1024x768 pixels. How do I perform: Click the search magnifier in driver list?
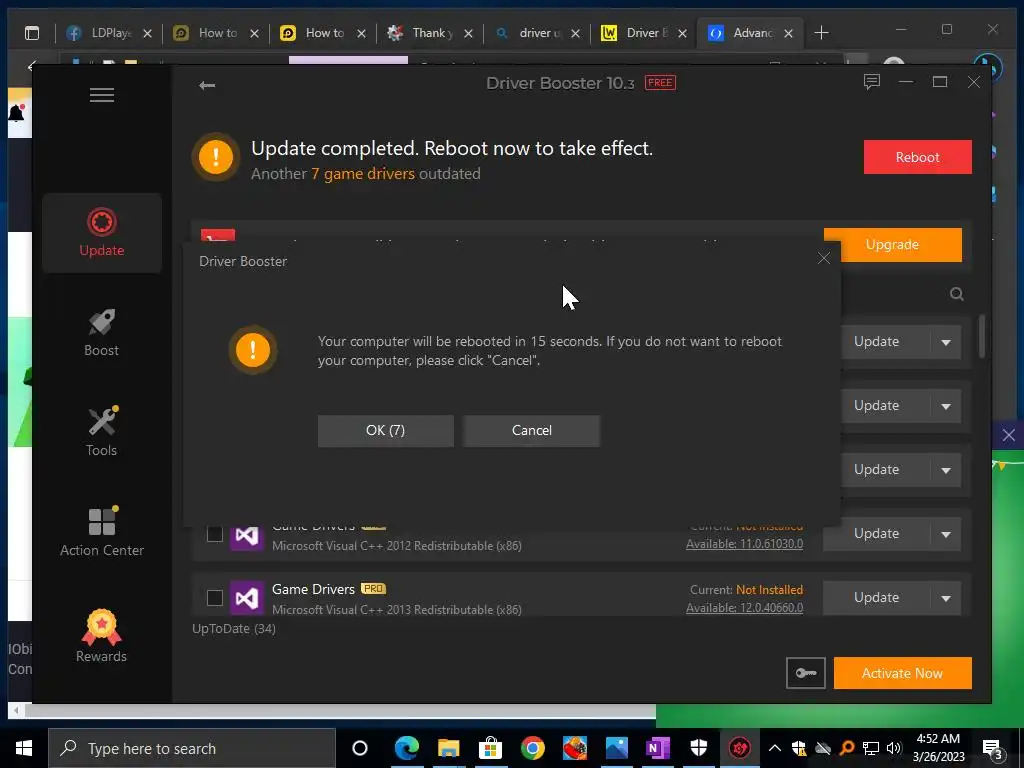pyautogui.click(x=957, y=294)
